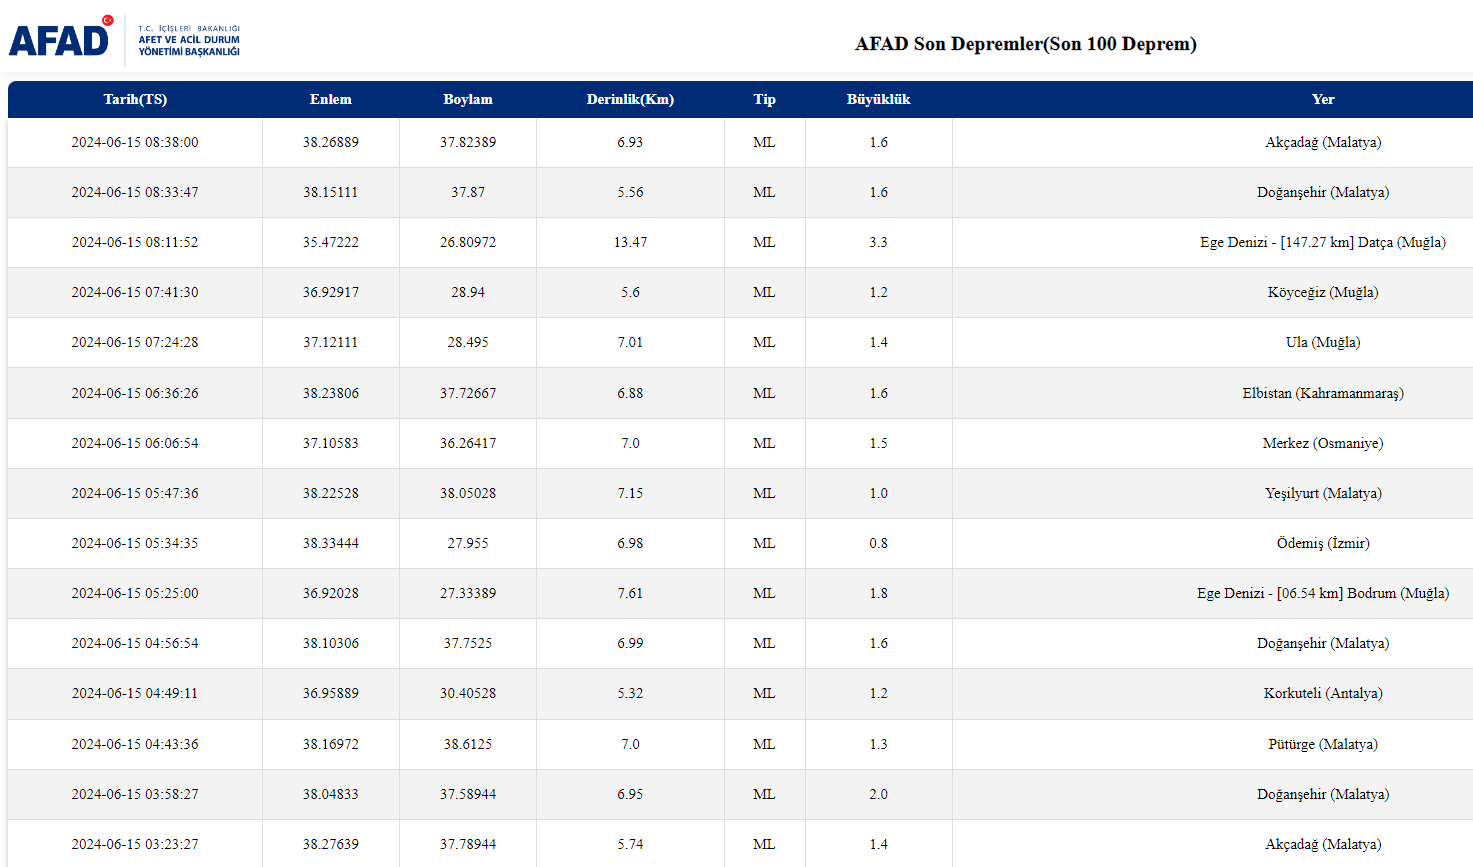
Task: Click the depth value 5.74
Action: 630,844
